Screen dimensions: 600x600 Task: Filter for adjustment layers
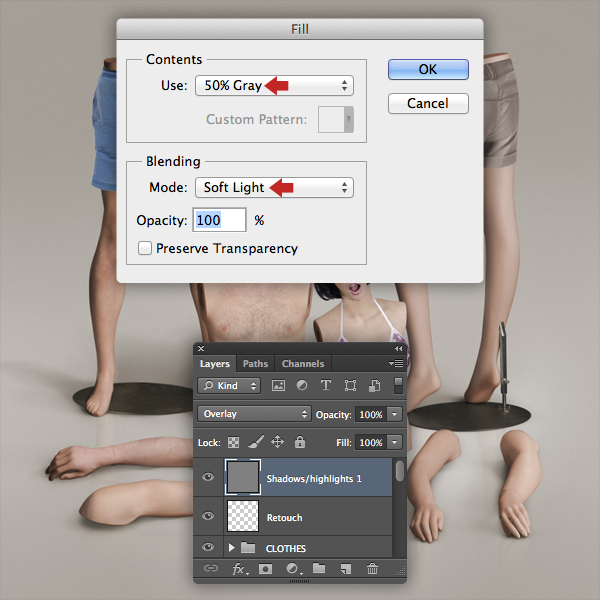(x=302, y=385)
